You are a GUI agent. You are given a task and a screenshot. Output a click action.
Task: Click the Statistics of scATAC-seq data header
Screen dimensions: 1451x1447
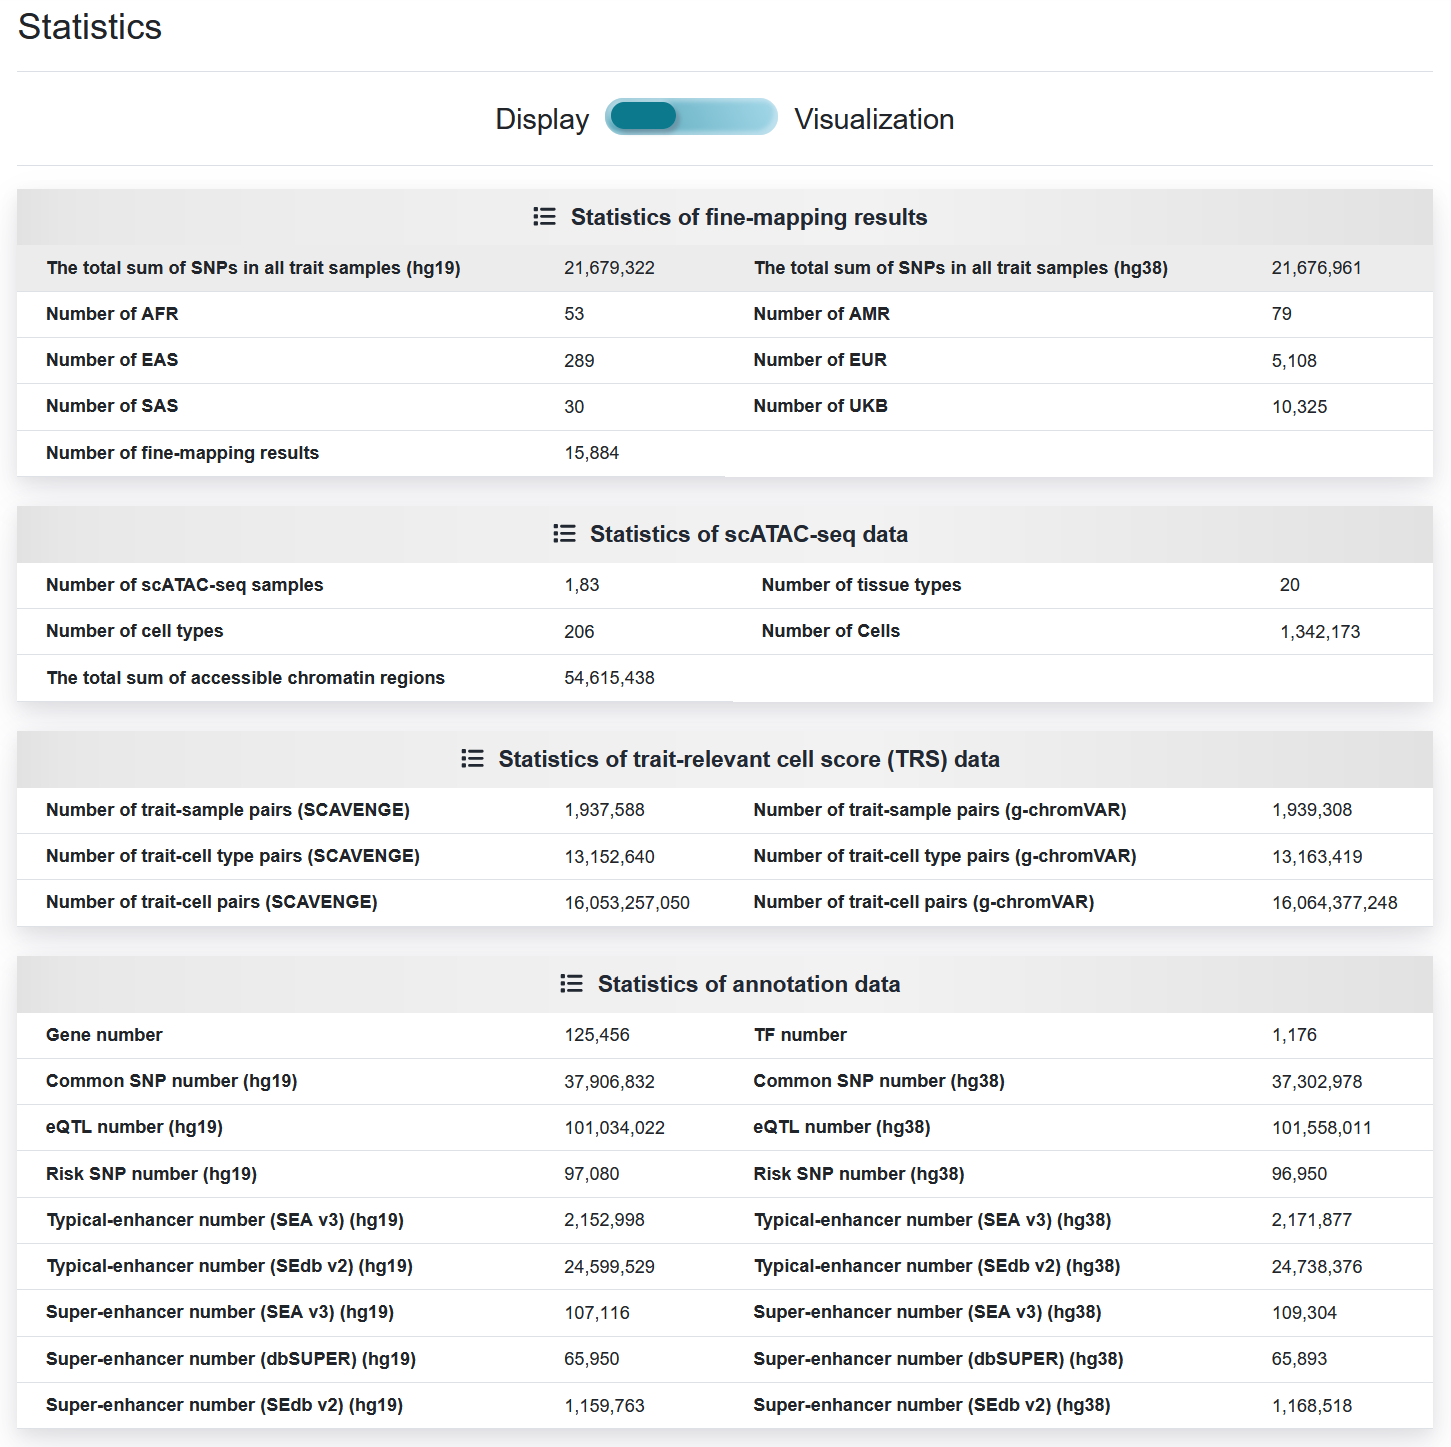point(749,534)
